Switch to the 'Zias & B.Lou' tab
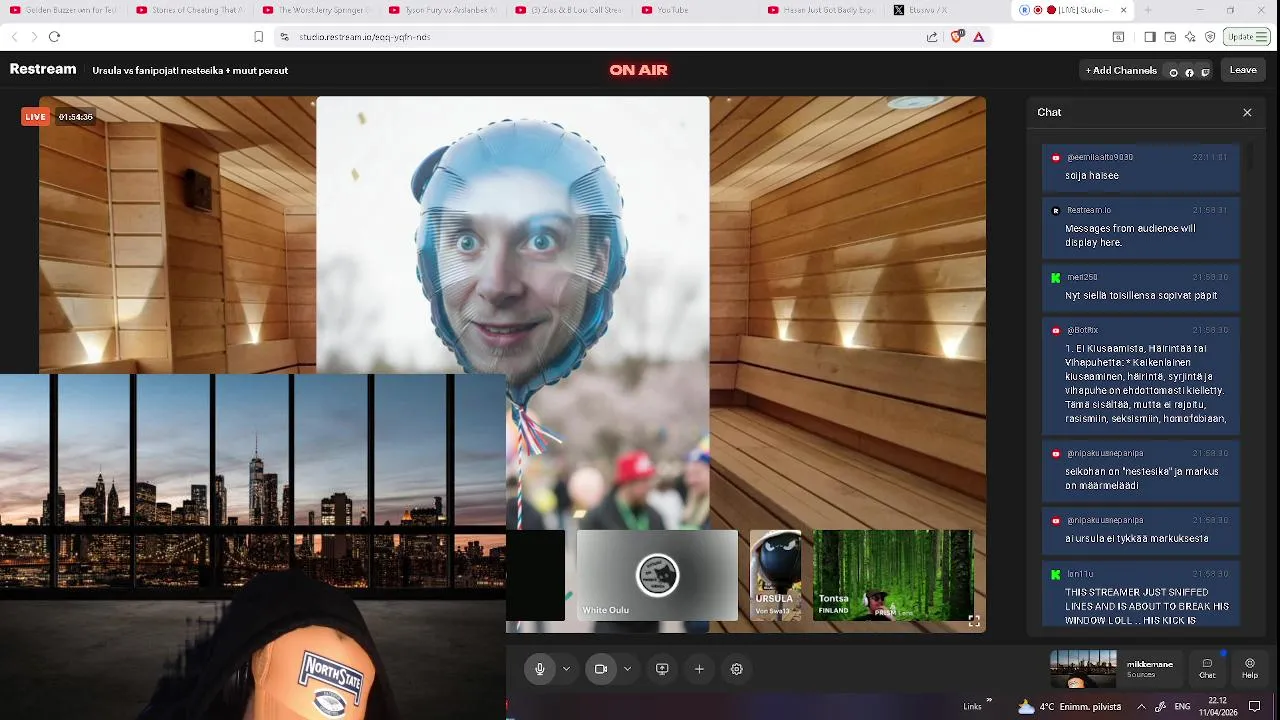 click(x=568, y=10)
